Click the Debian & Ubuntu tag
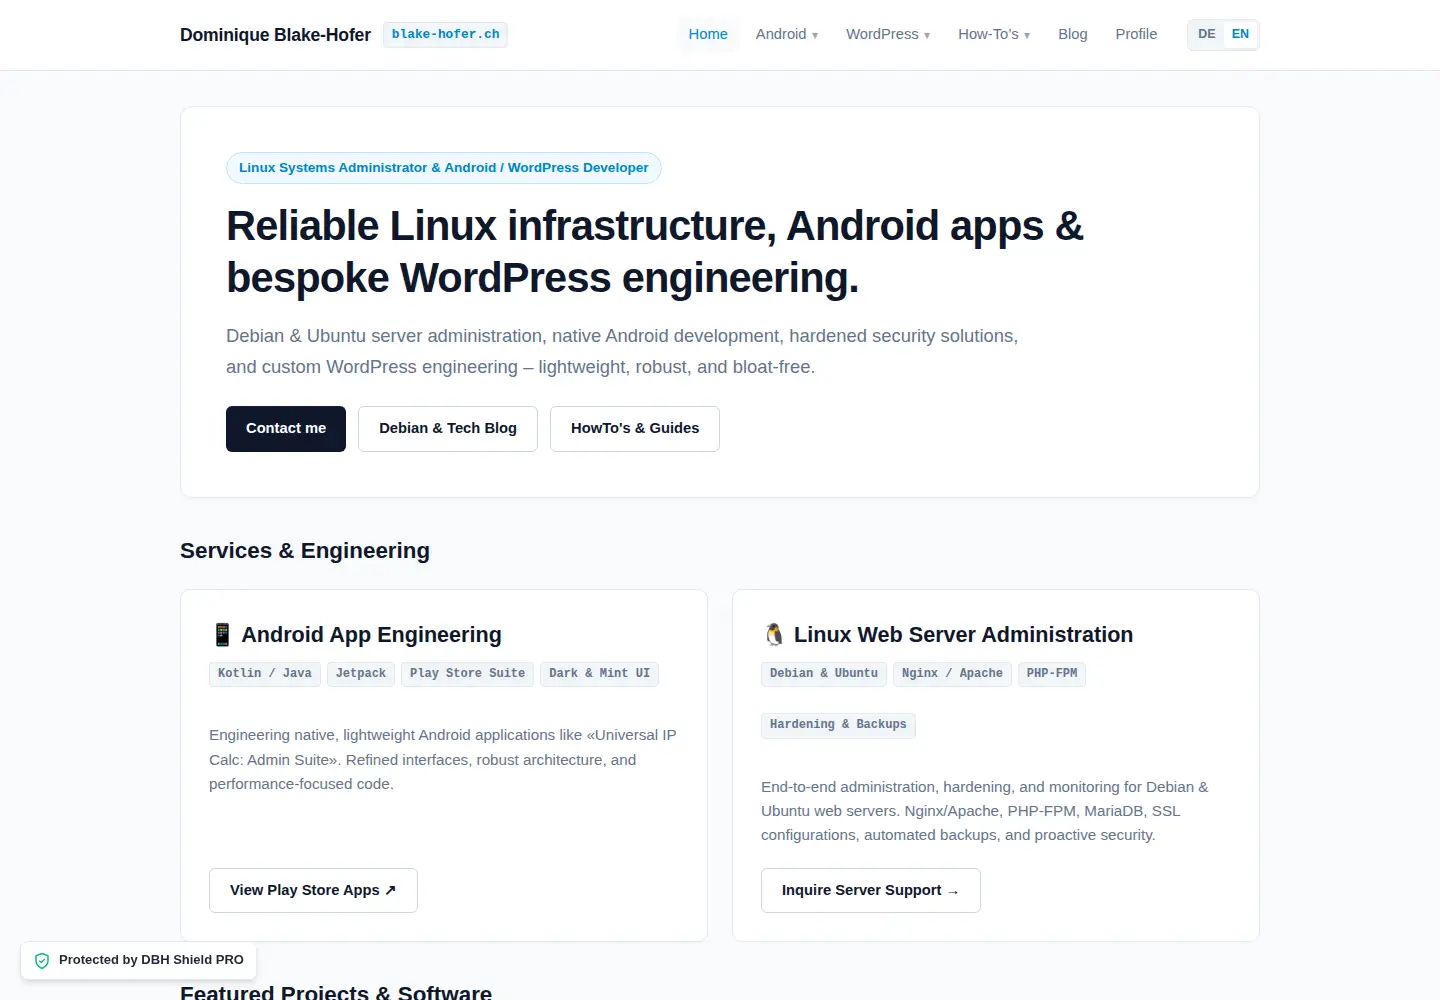The width and height of the screenshot is (1440, 1000). click(x=824, y=674)
